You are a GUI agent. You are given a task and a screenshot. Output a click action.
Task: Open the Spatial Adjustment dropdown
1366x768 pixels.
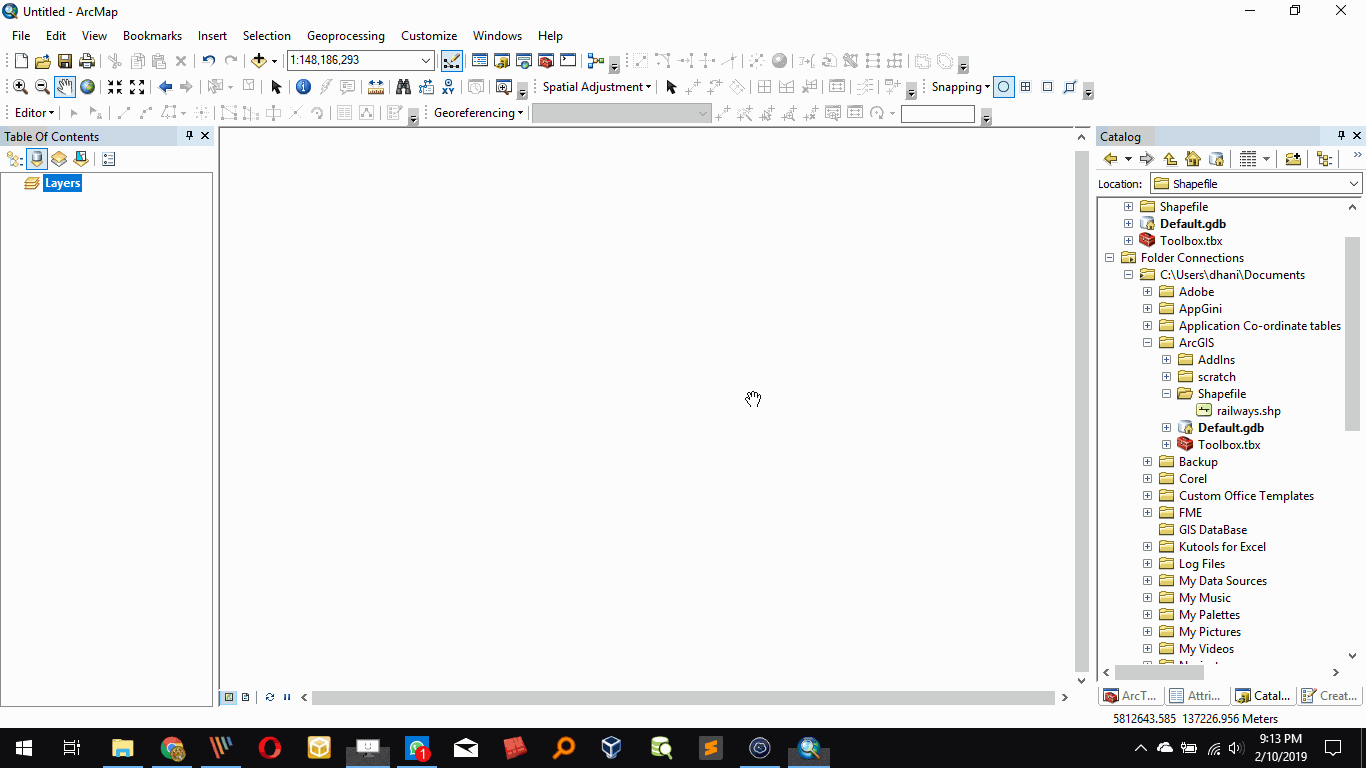[x=597, y=87]
